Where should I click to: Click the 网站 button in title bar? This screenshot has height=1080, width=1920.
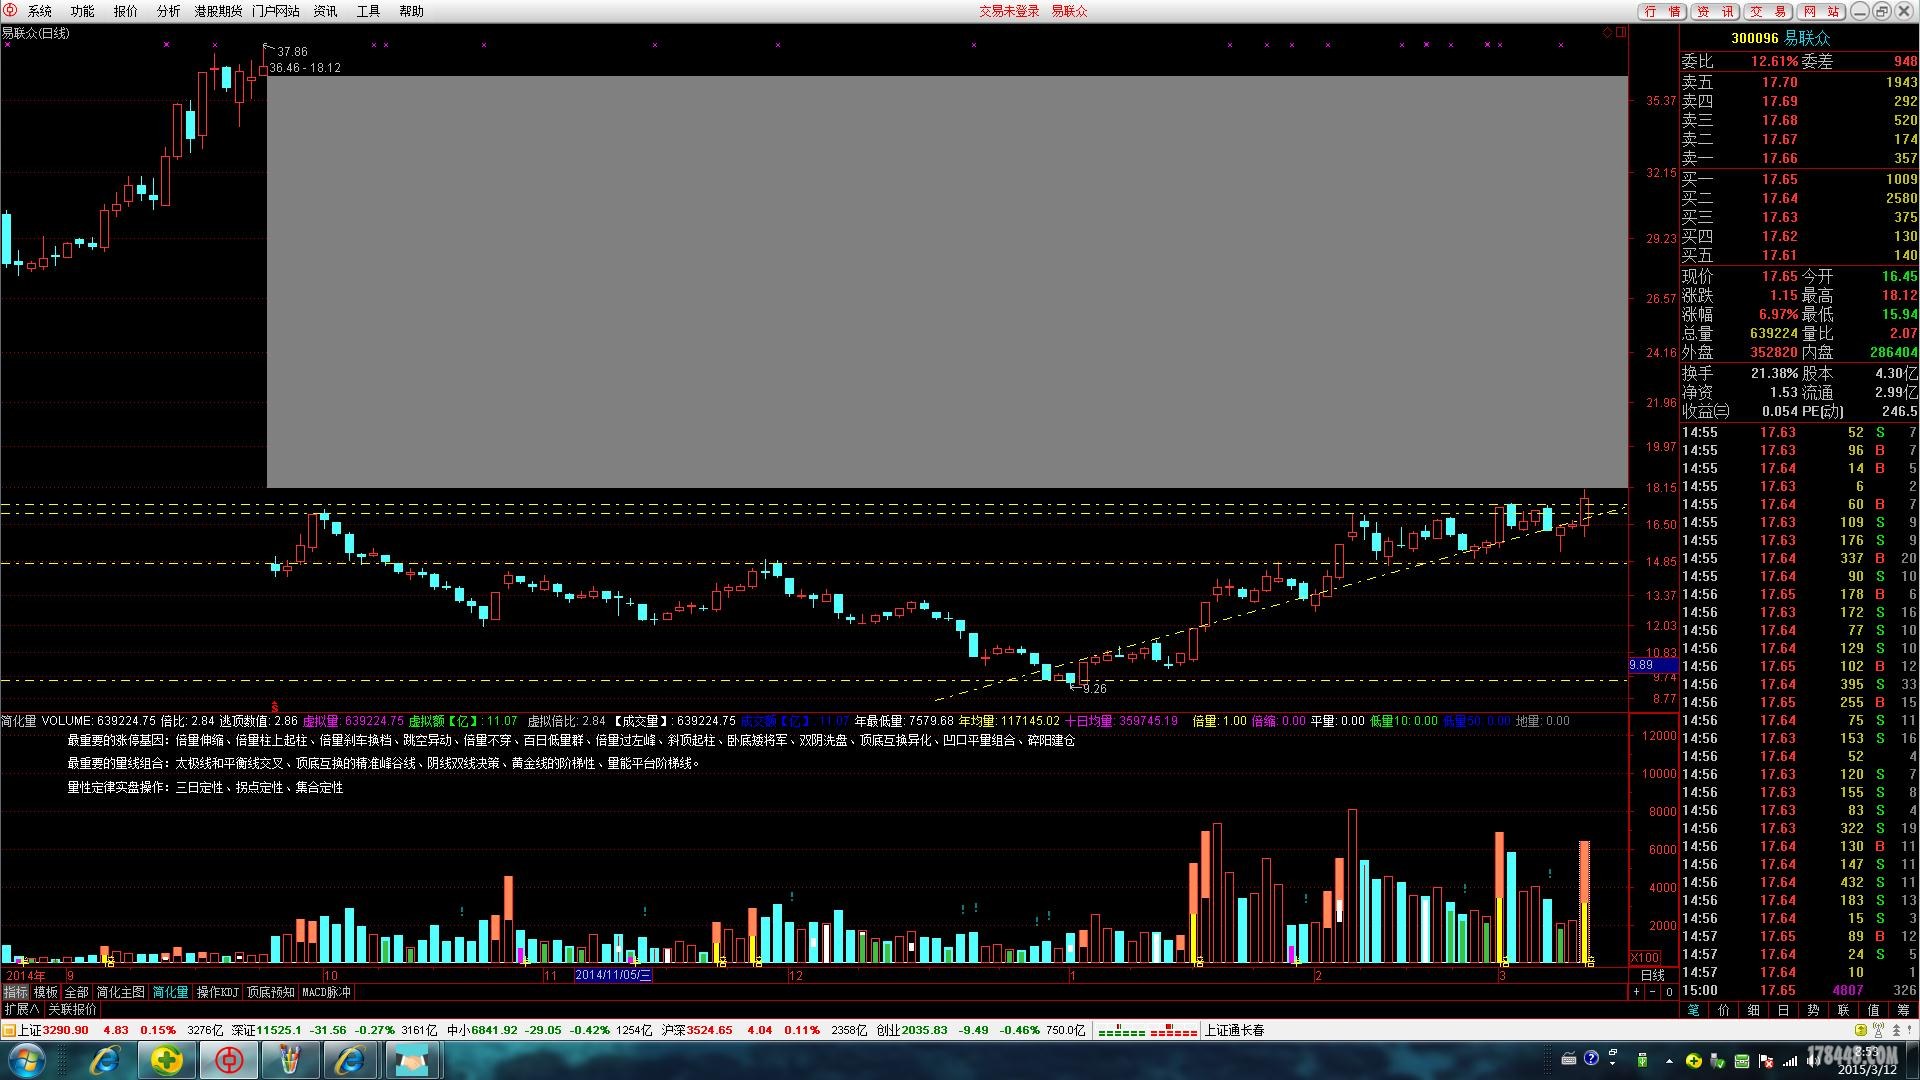click(1821, 11)
